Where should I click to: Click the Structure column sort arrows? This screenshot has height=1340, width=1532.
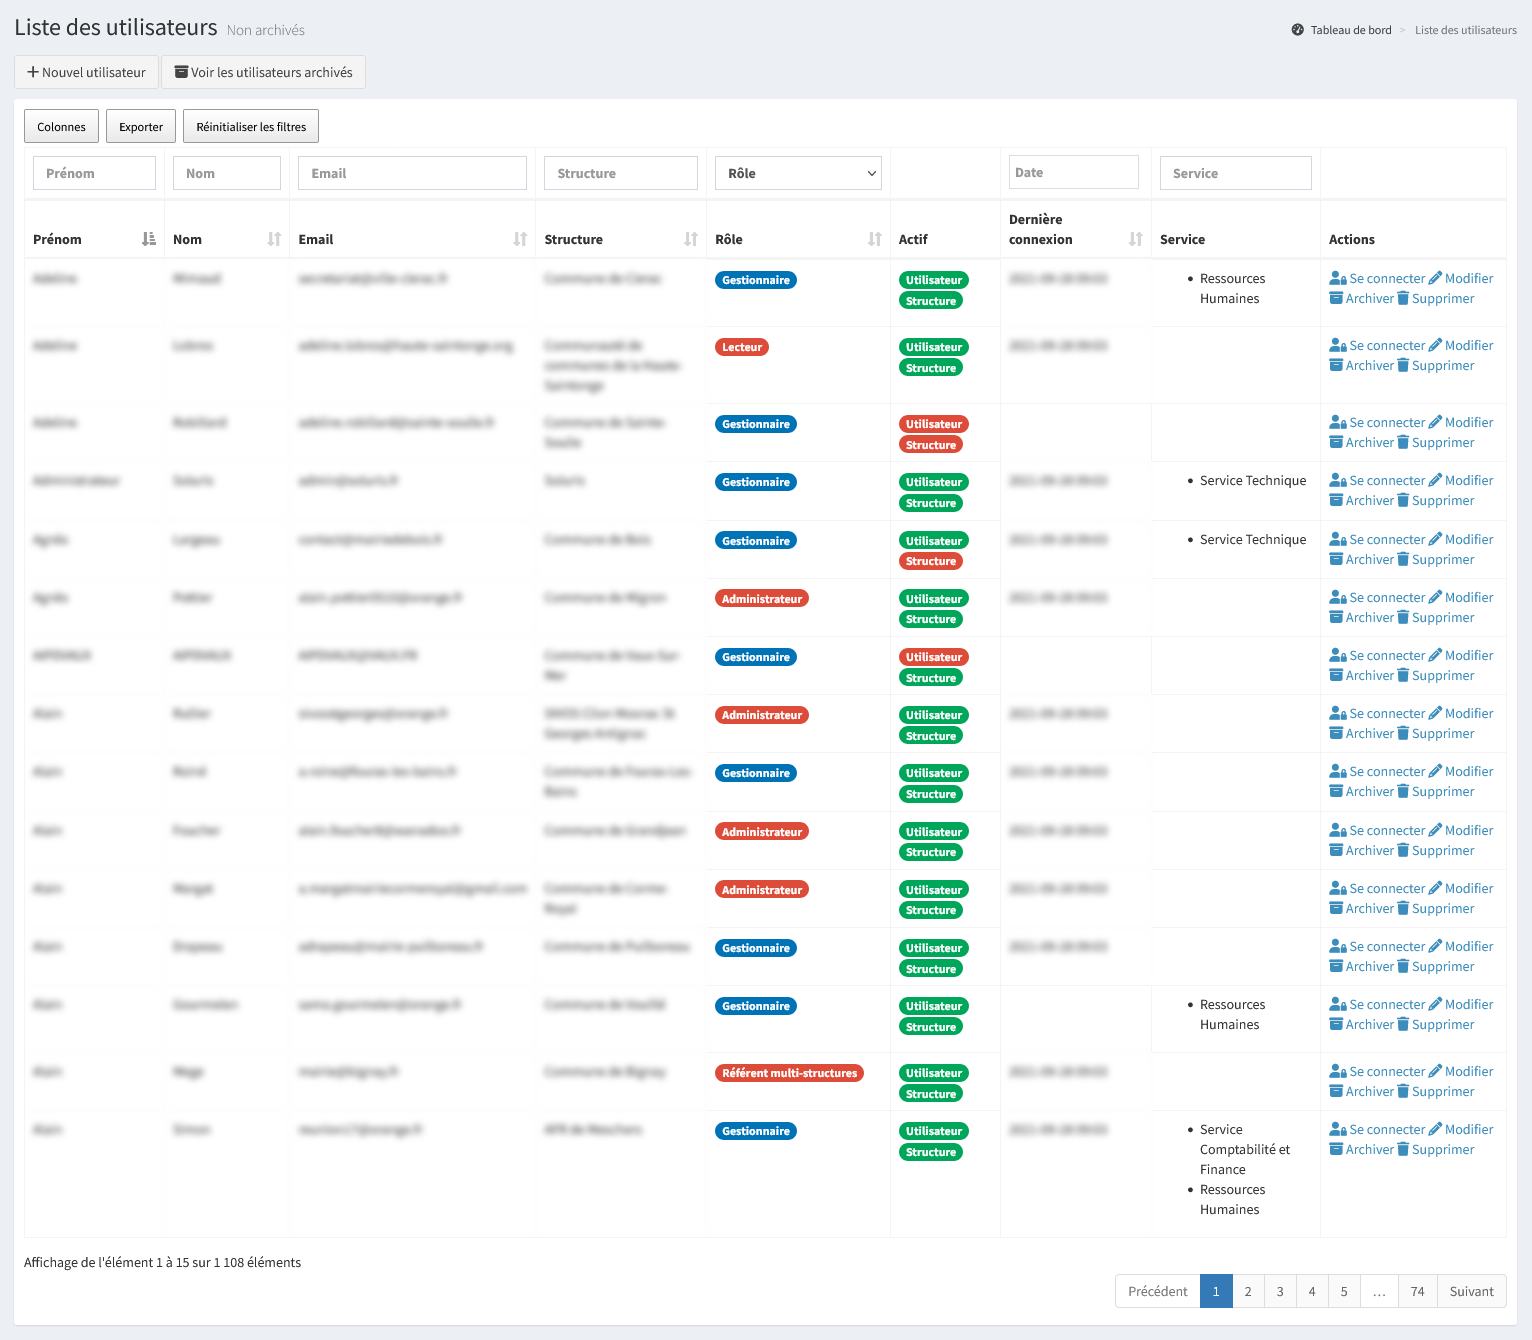click(x=691, y=239)
